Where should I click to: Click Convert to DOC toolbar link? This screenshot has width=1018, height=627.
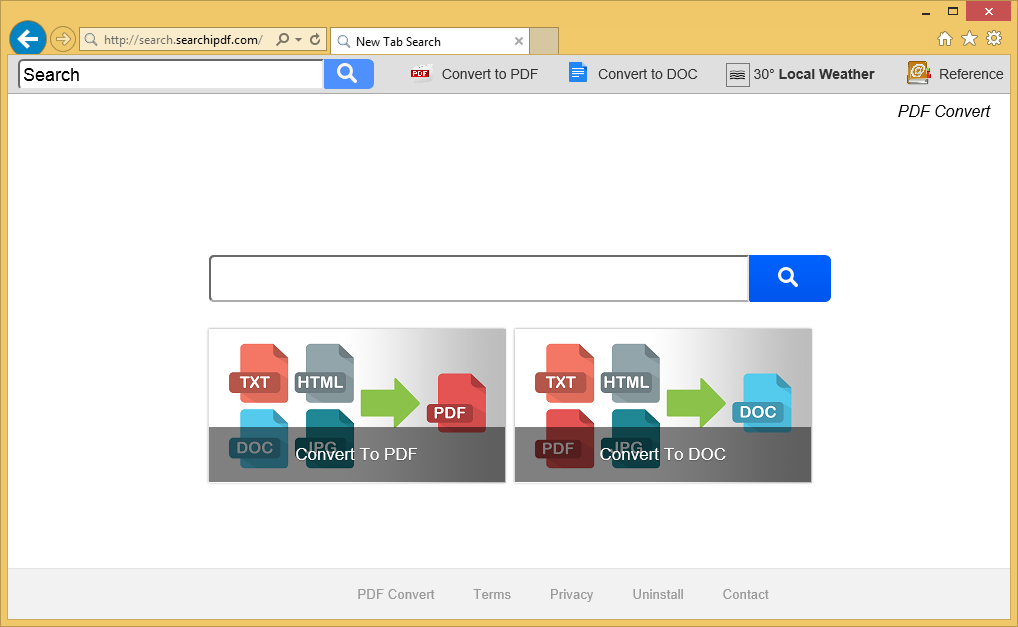pyautogui.click(x=633, y=74)
